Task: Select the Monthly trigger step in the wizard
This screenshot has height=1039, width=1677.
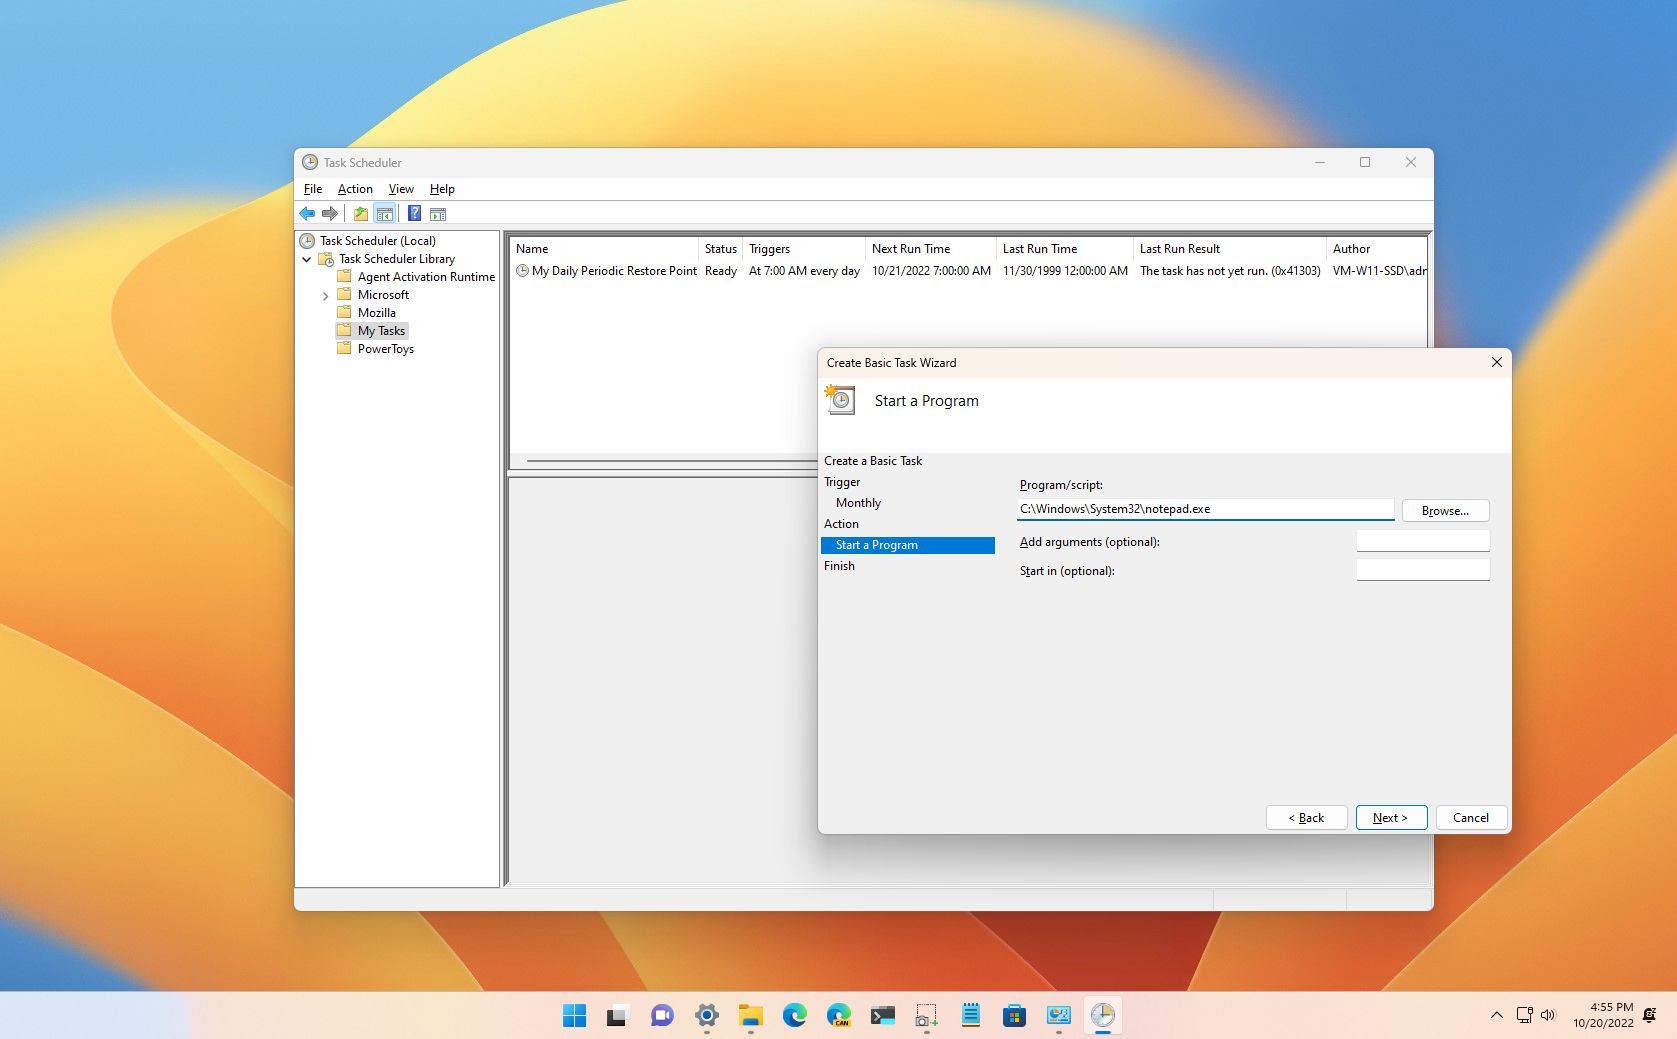Action: coord(857,502)
